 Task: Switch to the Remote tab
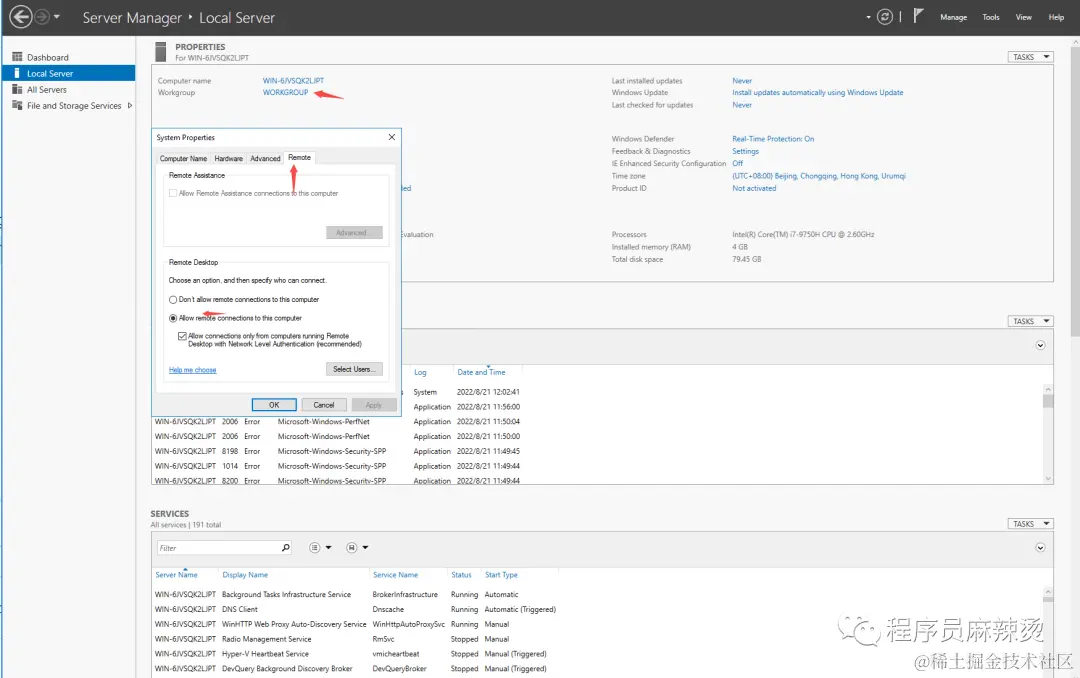300,158
